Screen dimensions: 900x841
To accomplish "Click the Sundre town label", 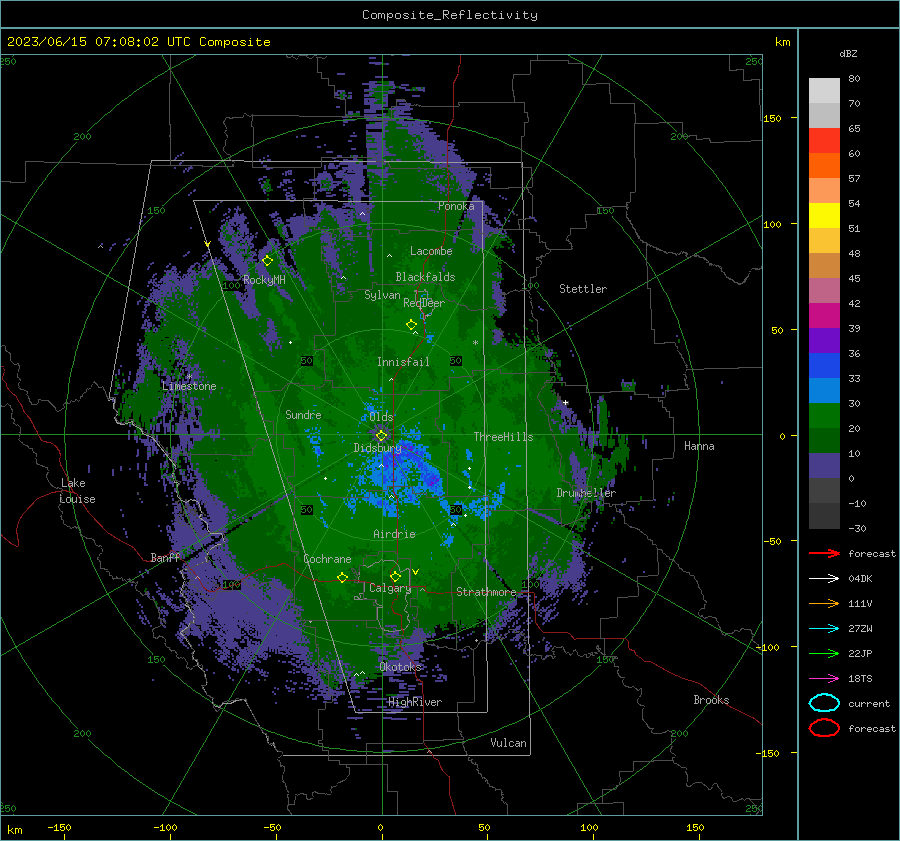I will click(x=303, y=415).
